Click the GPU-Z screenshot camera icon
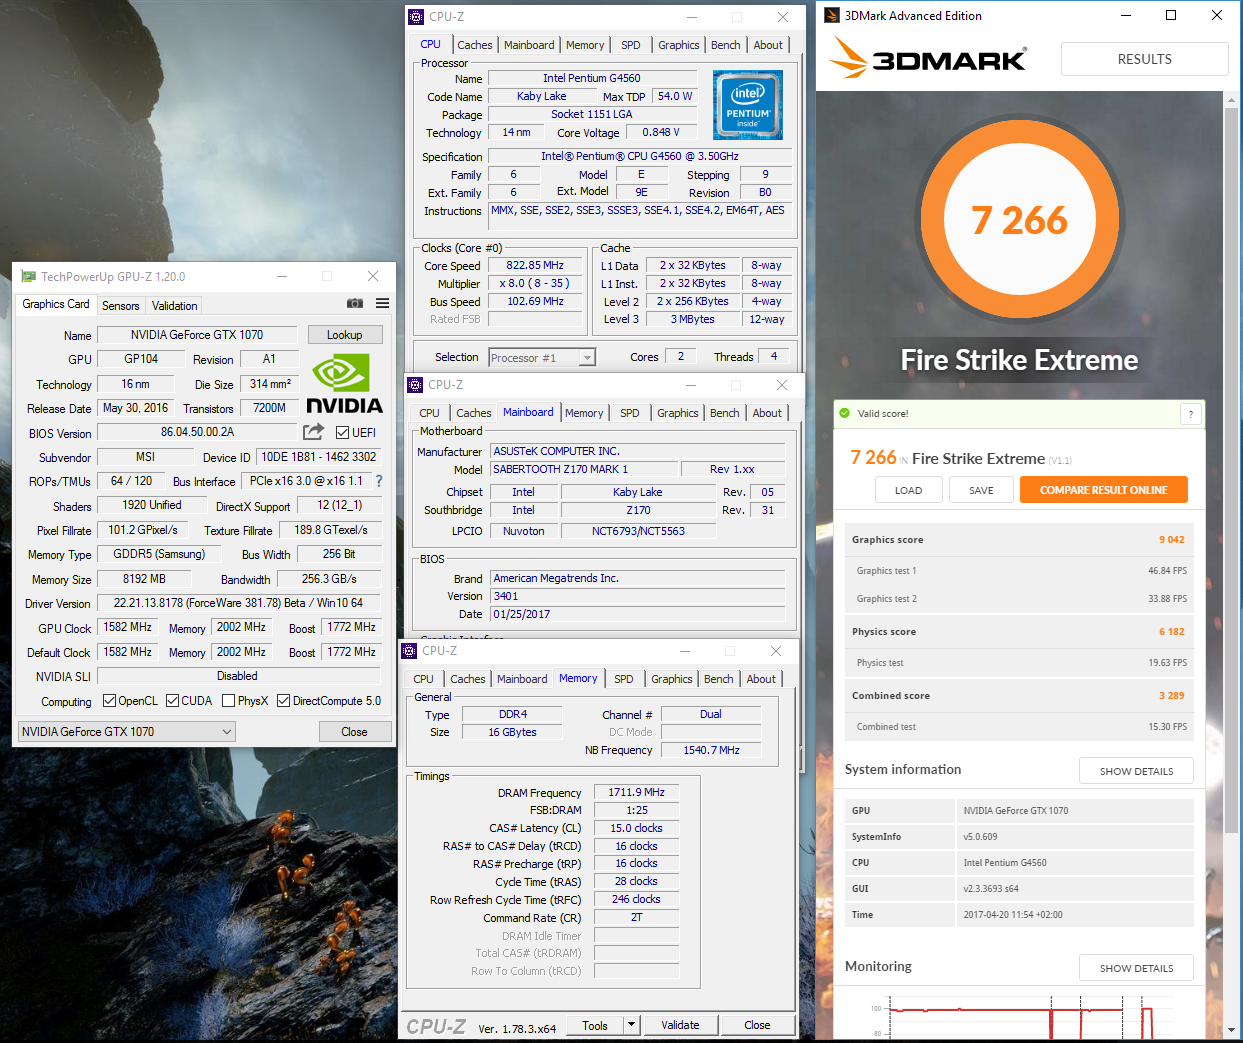Viewport: 1243px width, 1043px height. pyautogui.click(x=355, y=303)
